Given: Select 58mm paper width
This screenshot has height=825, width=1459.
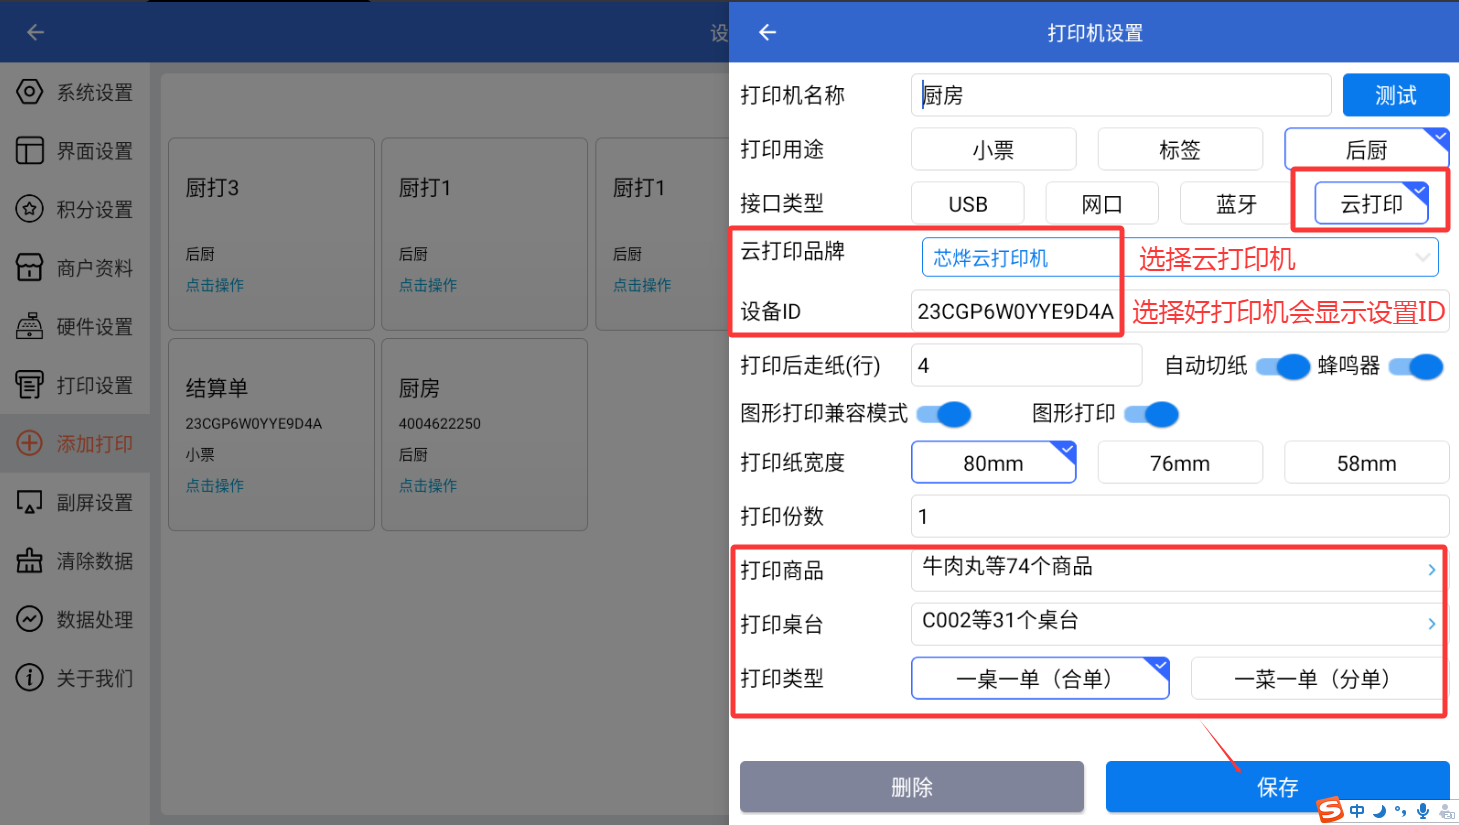Looking at the screenshot, I should point(1366,463).
